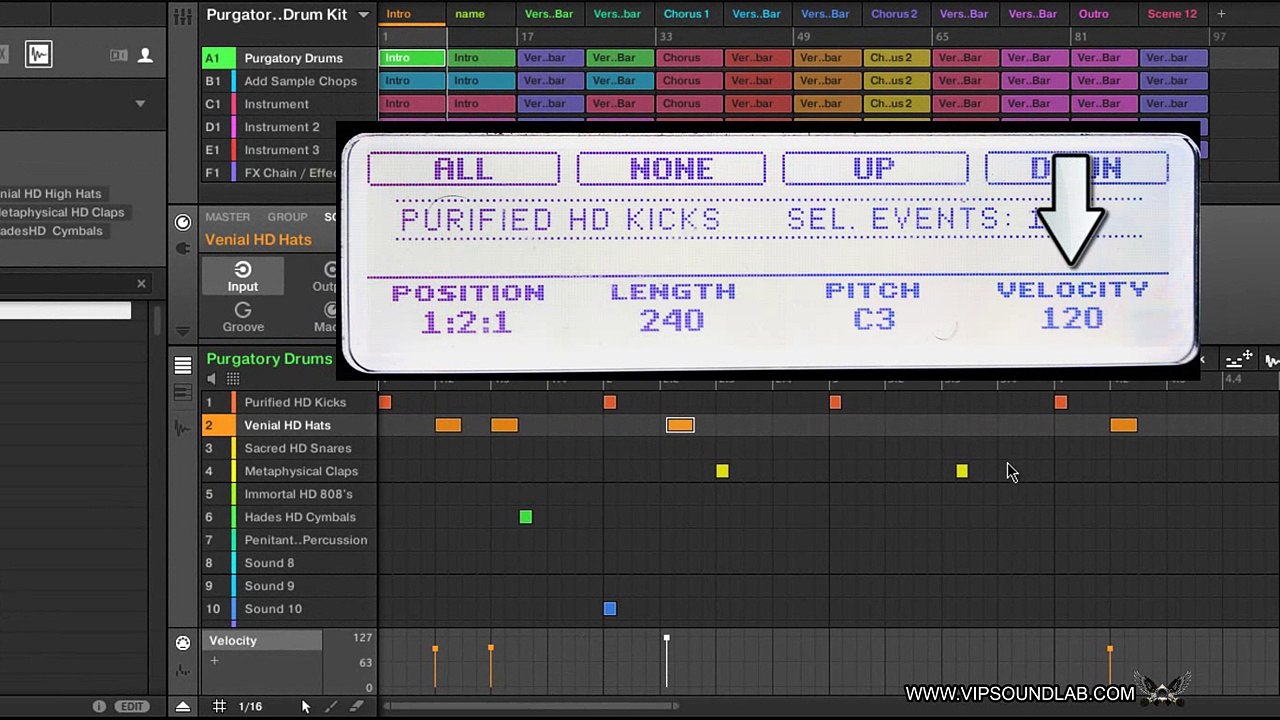Select the blue Sound 10 note
The height and width of the screenshot is (720, 1280).
610,609
